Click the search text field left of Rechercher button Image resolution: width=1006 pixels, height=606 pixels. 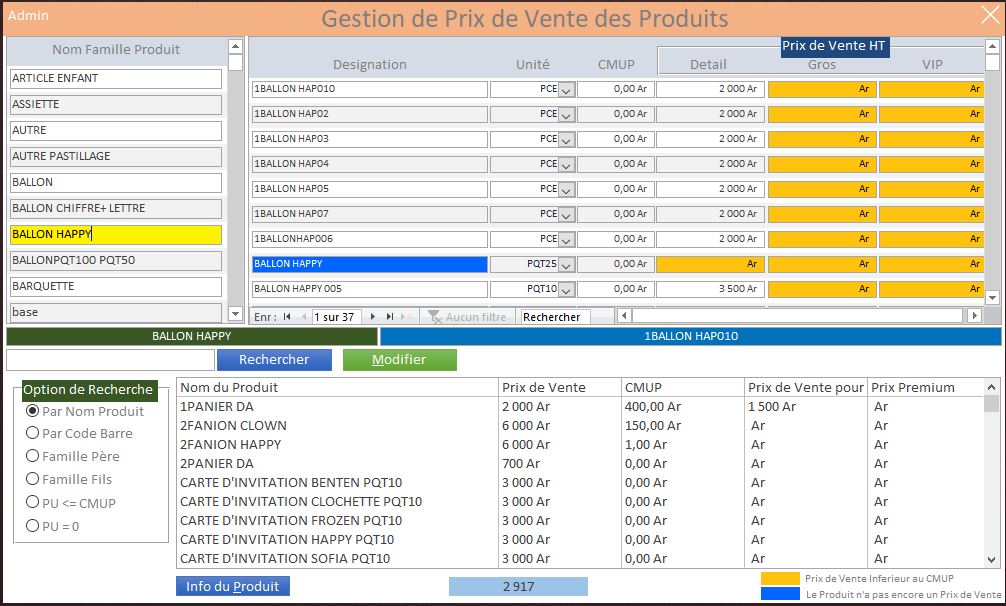pos(110,360)
